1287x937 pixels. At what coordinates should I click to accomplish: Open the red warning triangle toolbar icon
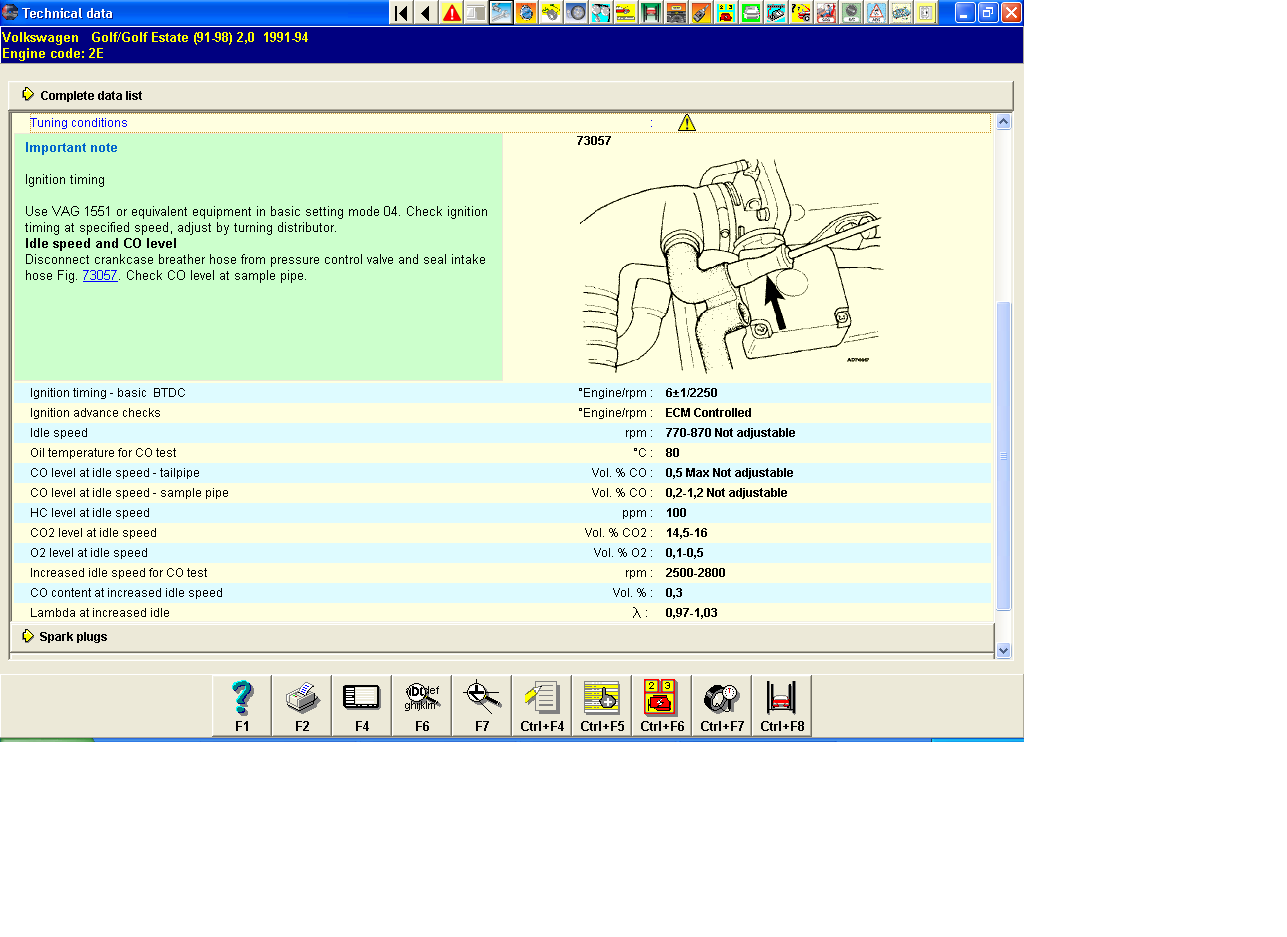pyautogui.click(x=451, y=13)
